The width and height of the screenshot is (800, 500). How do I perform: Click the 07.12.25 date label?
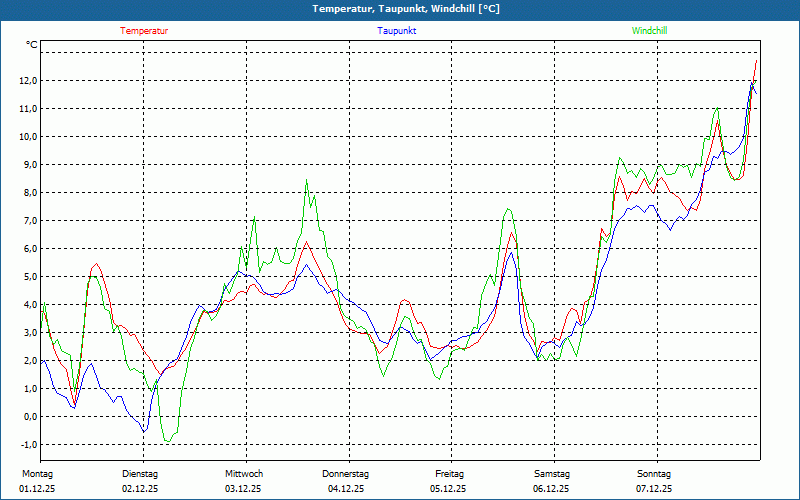(654, 489)
